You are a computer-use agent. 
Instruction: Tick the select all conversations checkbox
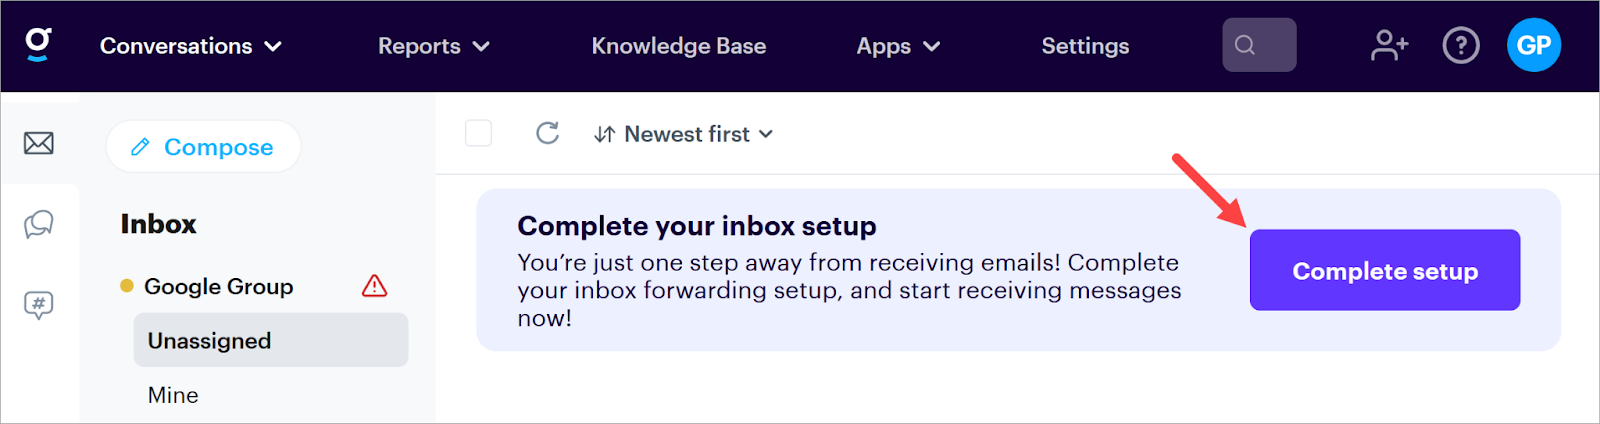tap(479, 133)
